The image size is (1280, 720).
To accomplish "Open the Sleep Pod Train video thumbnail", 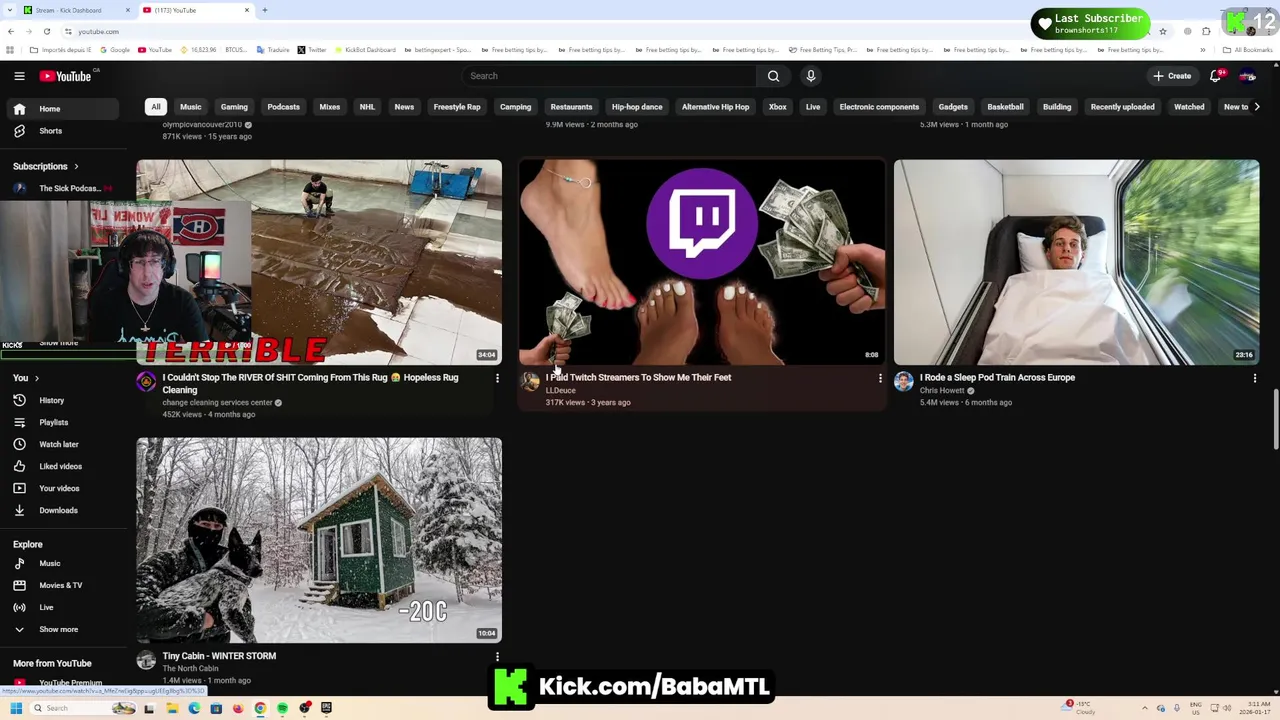I will 1076,262.
